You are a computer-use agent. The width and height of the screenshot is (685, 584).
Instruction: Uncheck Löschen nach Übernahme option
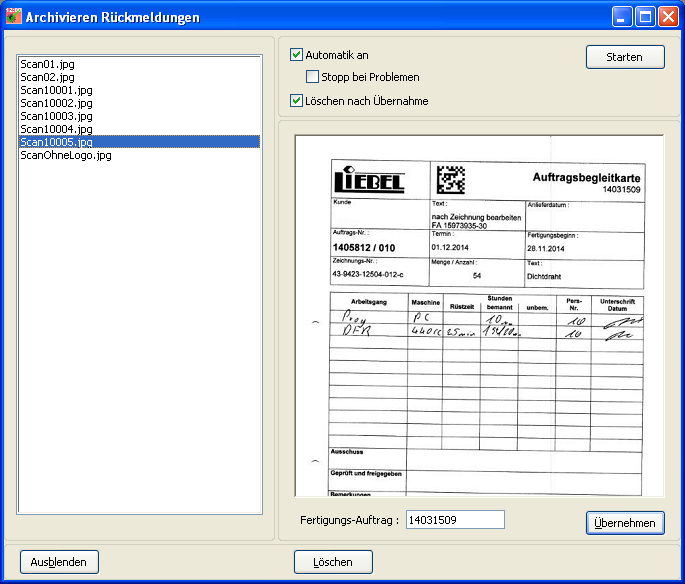(296, 100)
